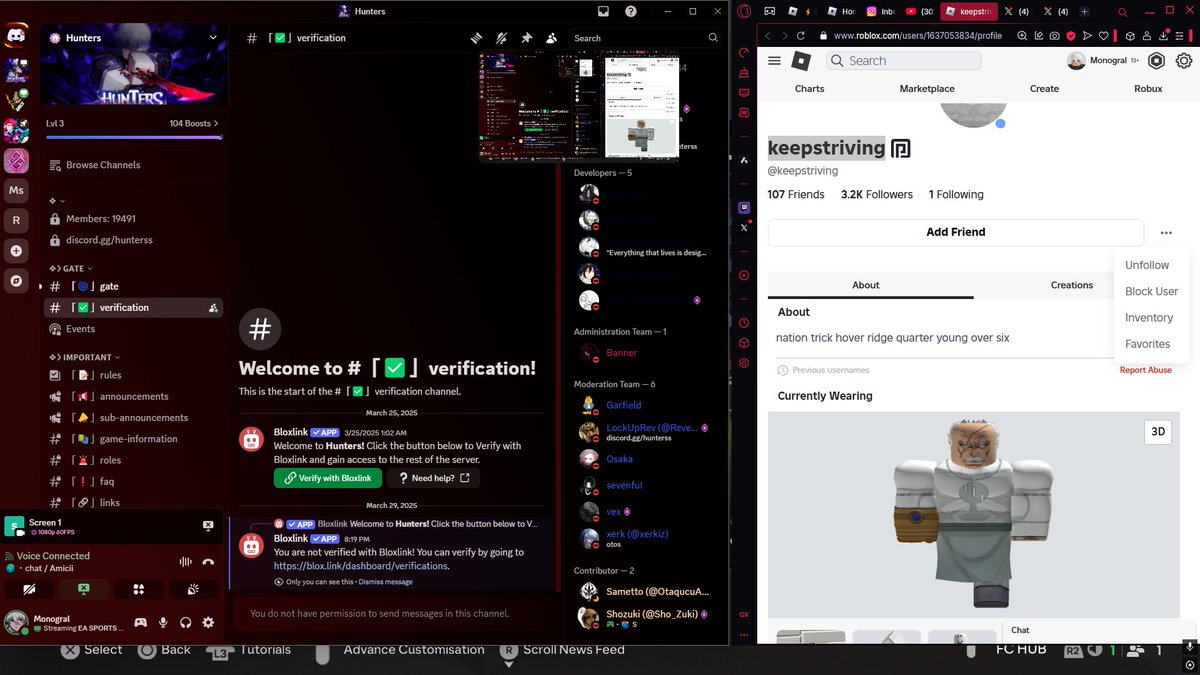Open Discord activities launcher icon
The width and height of the screenshot is (1200, 675).
click(139, 589)
